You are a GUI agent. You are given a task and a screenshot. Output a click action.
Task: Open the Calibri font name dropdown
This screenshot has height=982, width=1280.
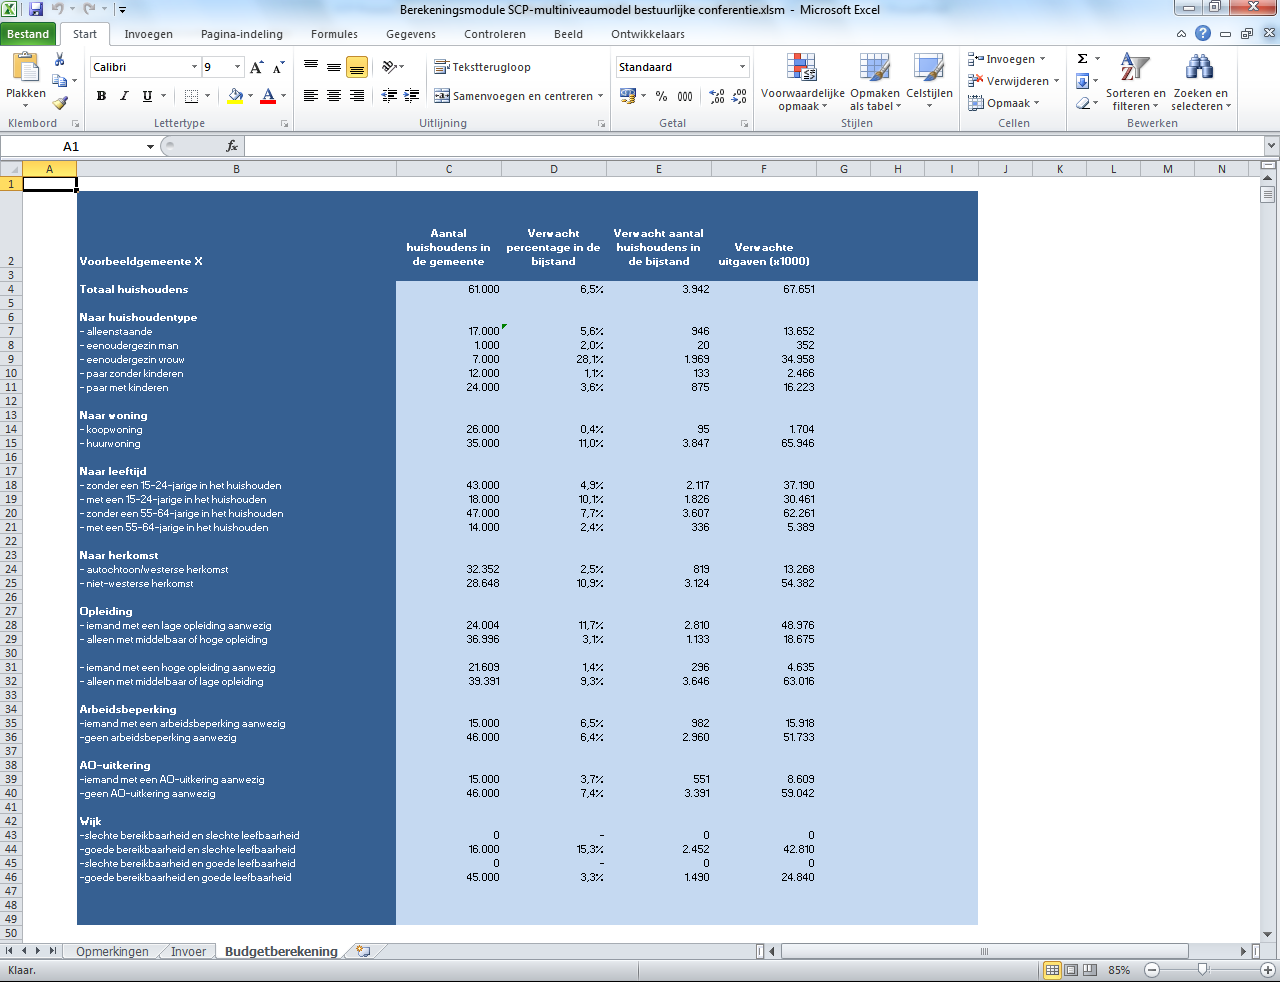(x=194, y=67)
